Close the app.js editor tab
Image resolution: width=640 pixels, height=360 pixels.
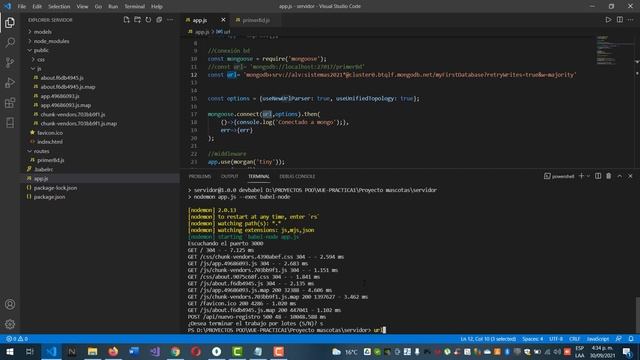point(223,20)
